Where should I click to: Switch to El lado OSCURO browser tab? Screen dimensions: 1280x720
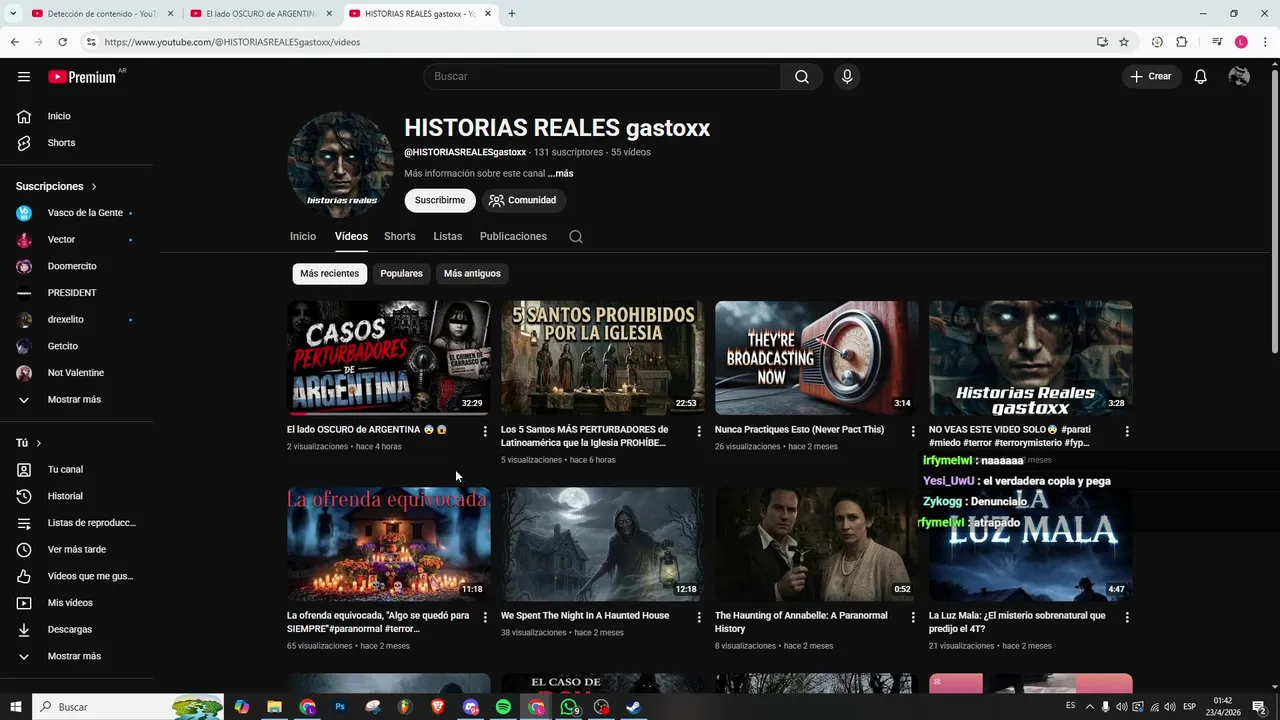[x=260, y=14]
